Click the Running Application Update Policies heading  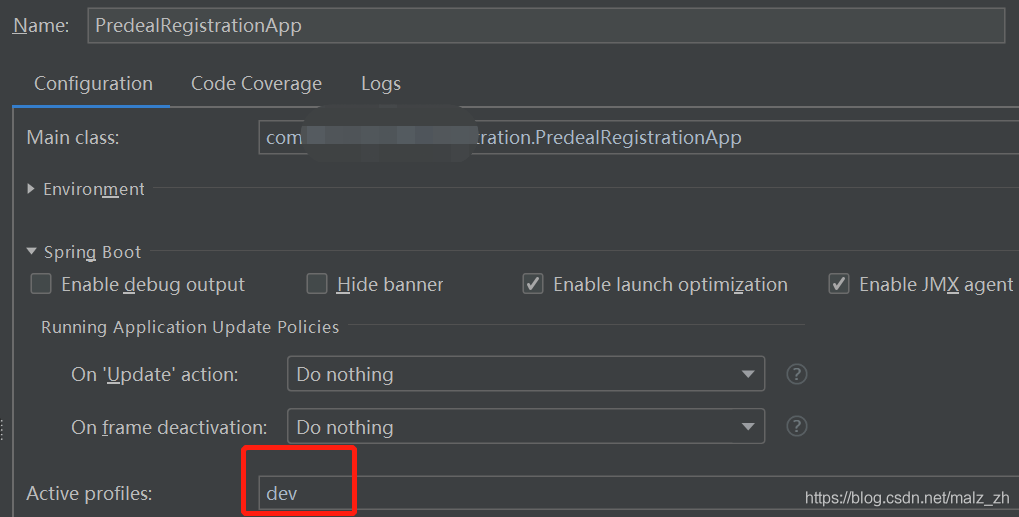click(190, 327)
